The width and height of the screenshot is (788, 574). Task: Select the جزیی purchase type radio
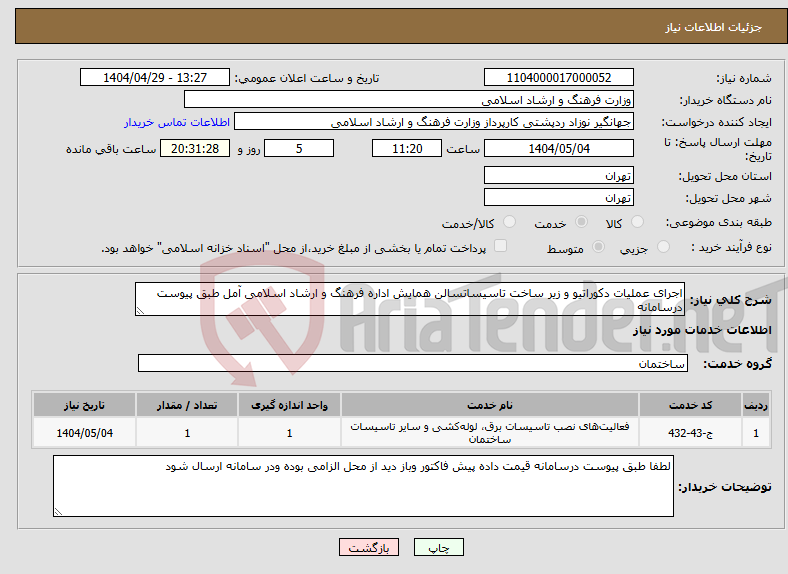[663, 246]
